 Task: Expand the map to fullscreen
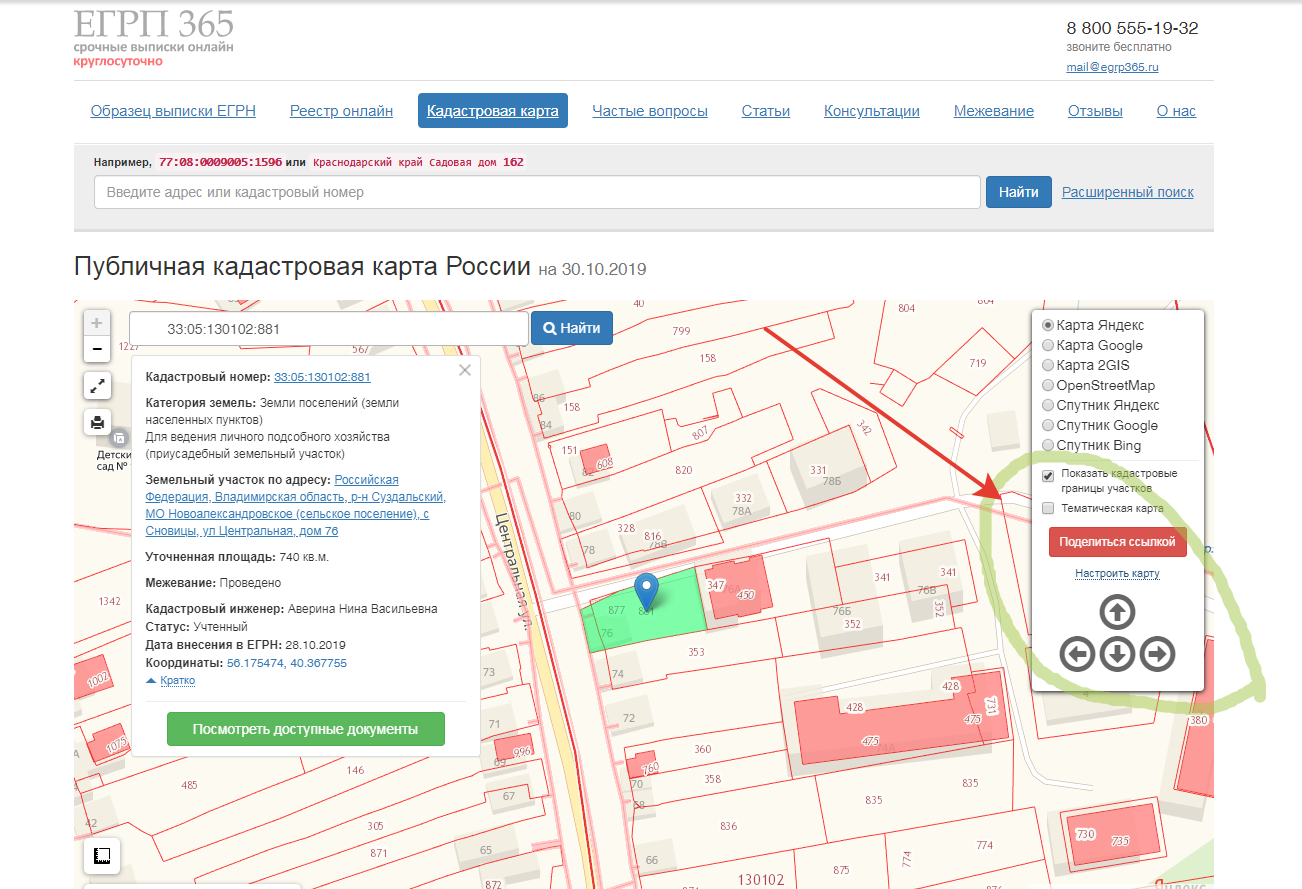click(97, 385)
